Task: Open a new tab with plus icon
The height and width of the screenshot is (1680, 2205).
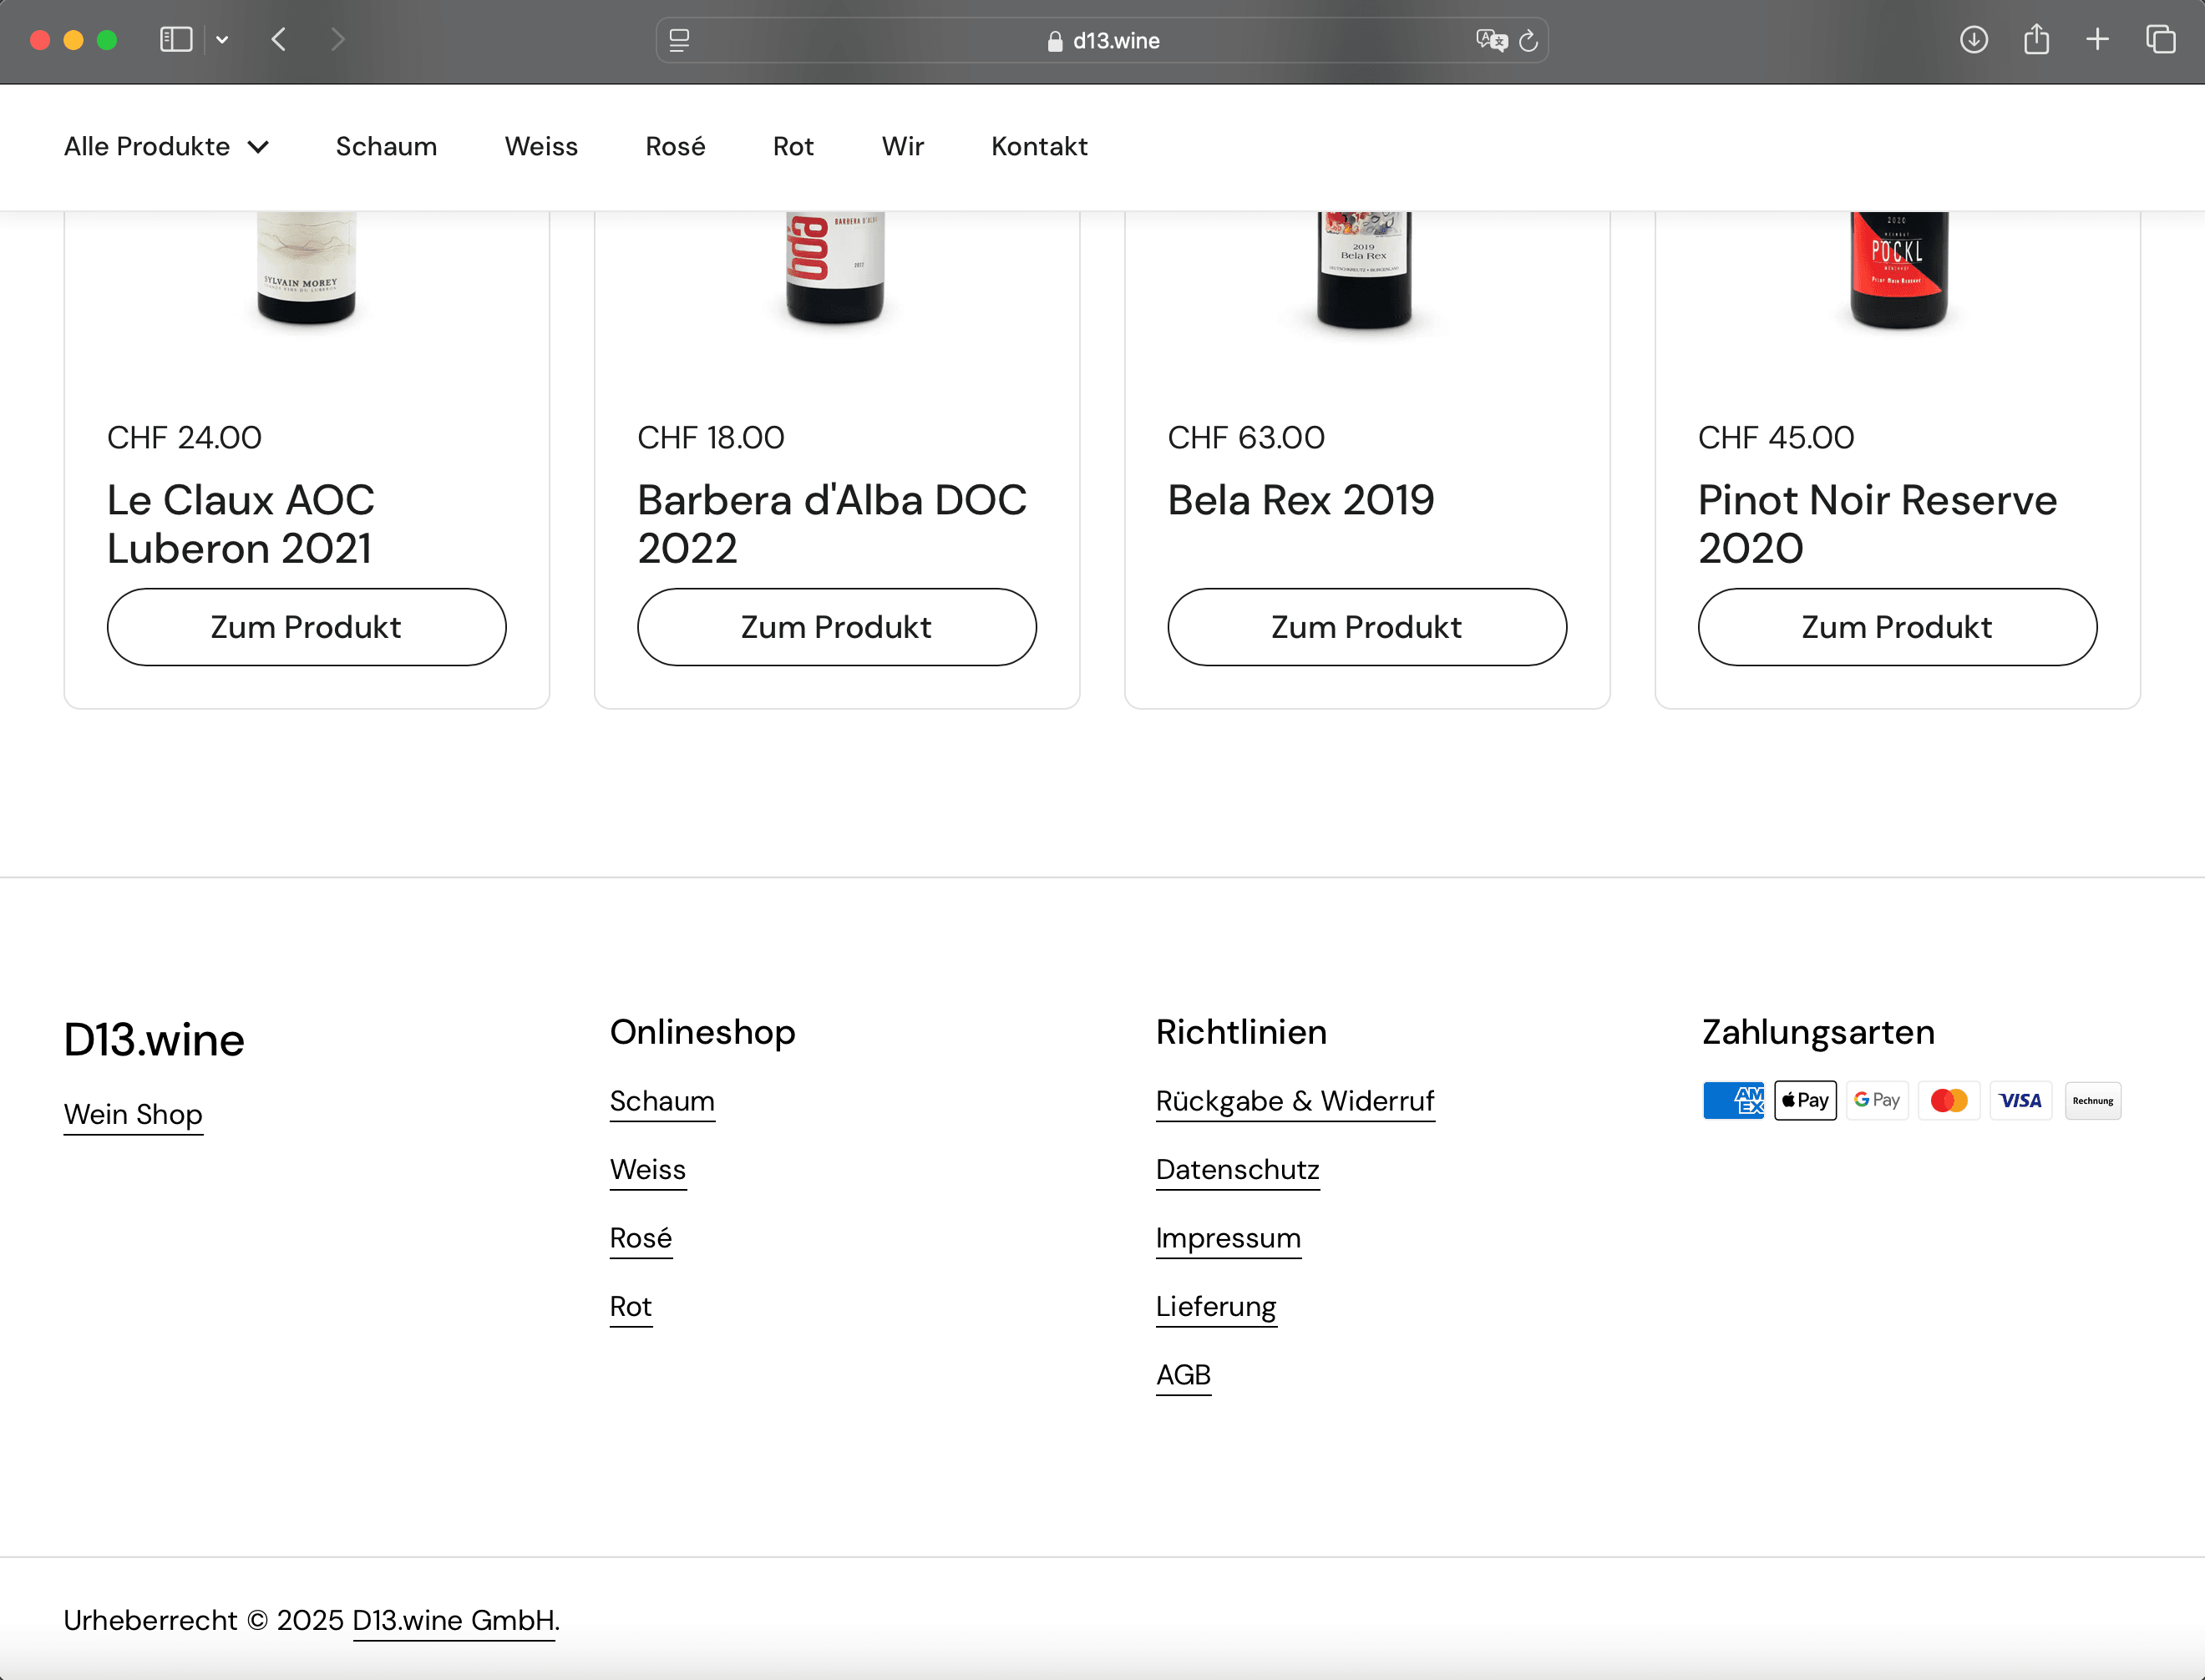Action: tap(2097, 40)
